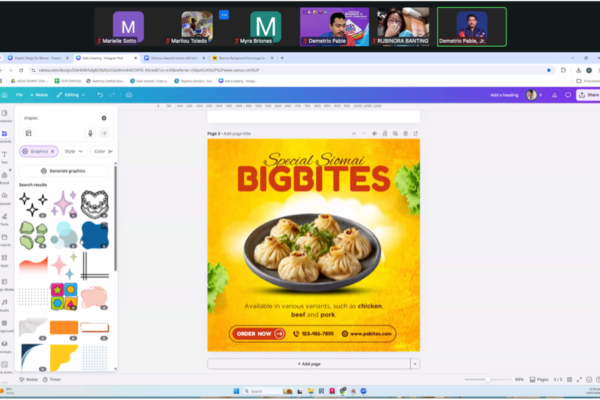This screenshot has height=400, width=600.
Task: Expand the Editing mode dropdown
Action: [x=71, y=94]
